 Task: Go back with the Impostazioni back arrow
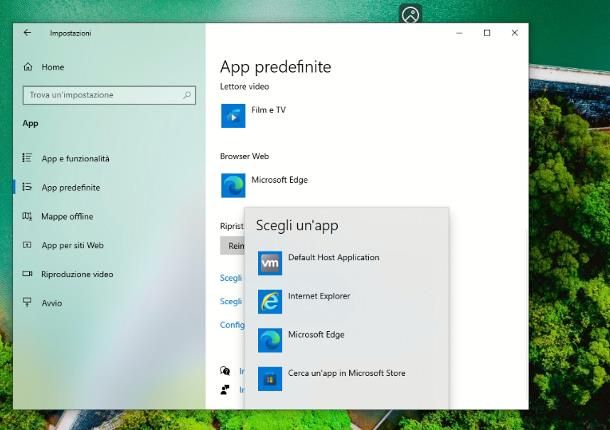tap(27, 33)
